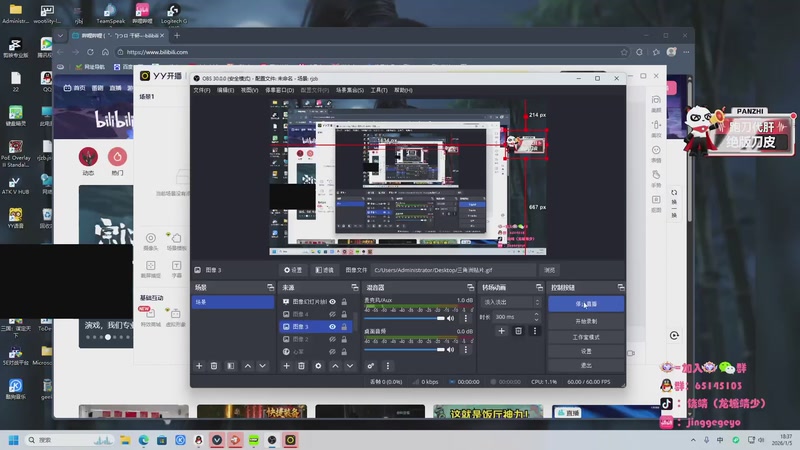800x450 pixels.
Task: Move selected source up in Sources dock
Action: (x=335, y=366)
